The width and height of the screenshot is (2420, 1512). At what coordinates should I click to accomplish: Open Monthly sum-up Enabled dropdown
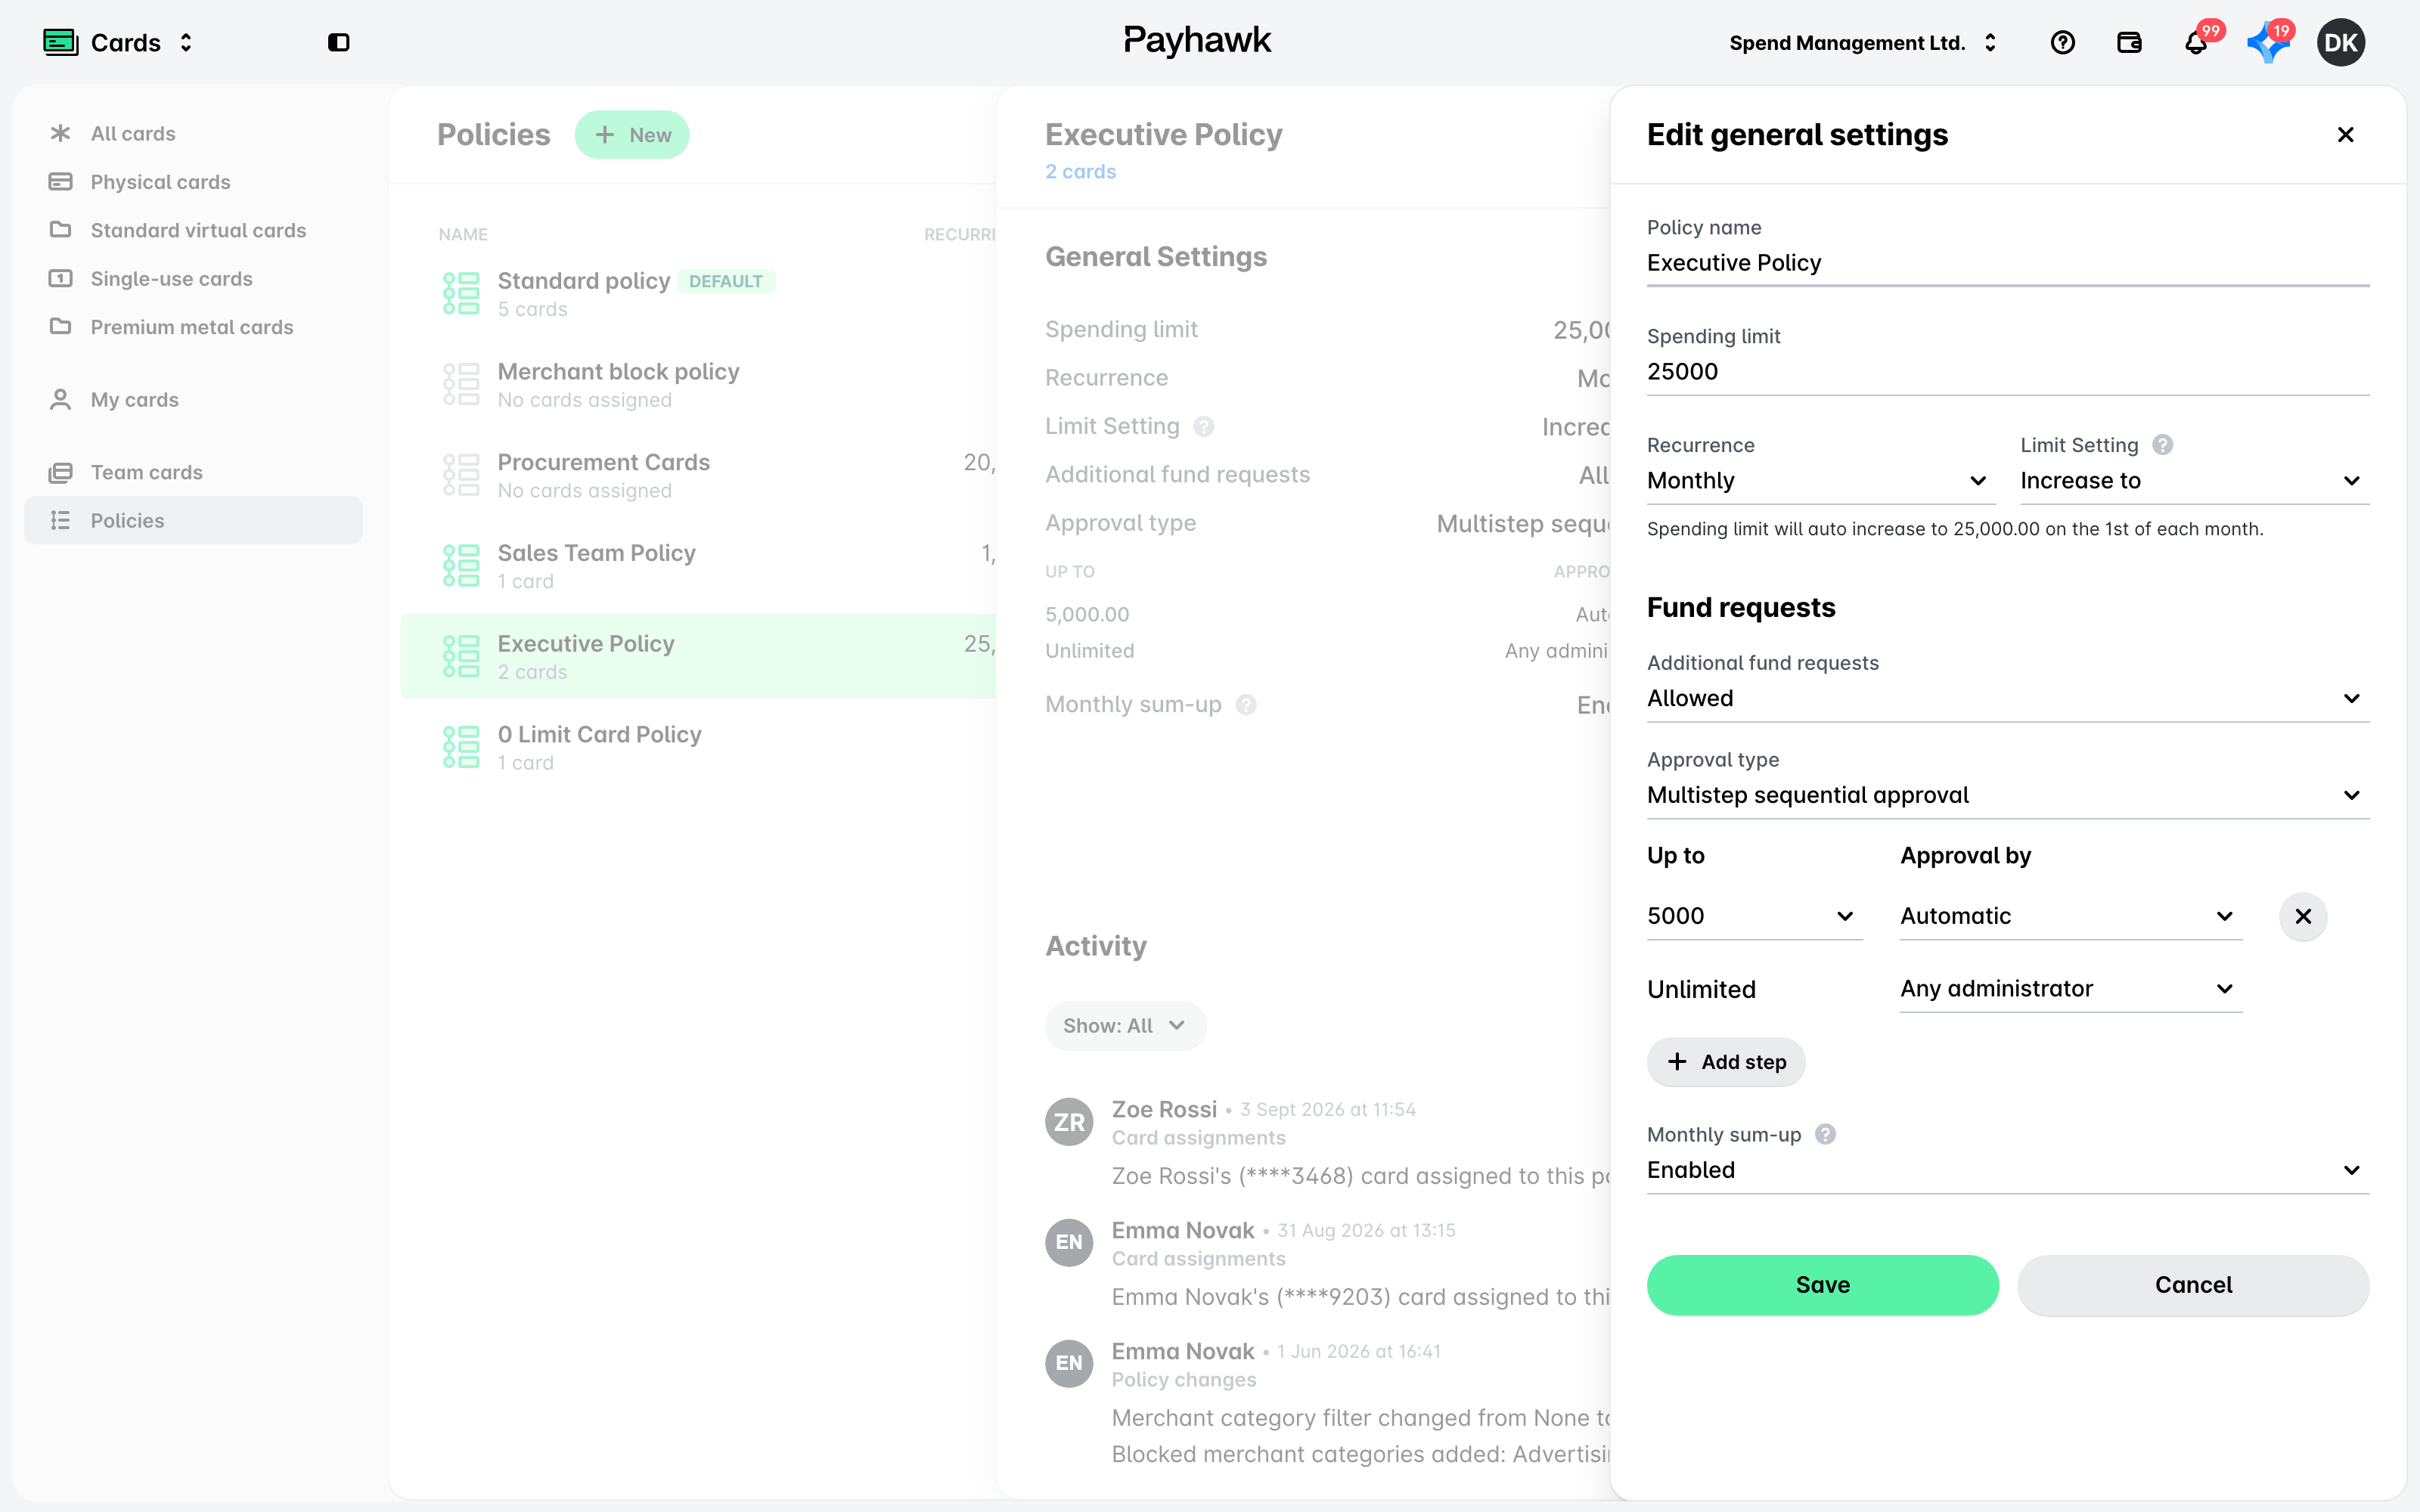point(2007,1170)
